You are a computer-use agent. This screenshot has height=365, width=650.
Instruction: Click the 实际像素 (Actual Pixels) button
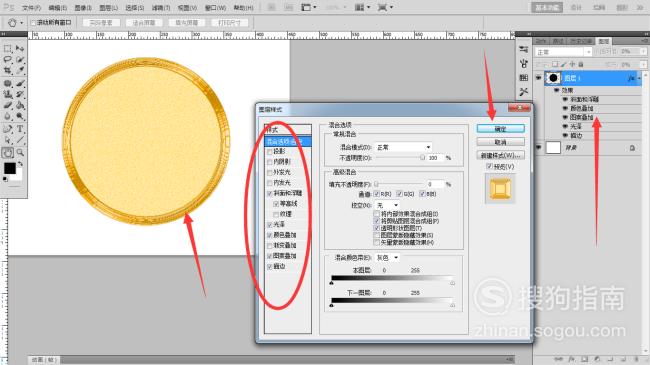pos(101,23)
